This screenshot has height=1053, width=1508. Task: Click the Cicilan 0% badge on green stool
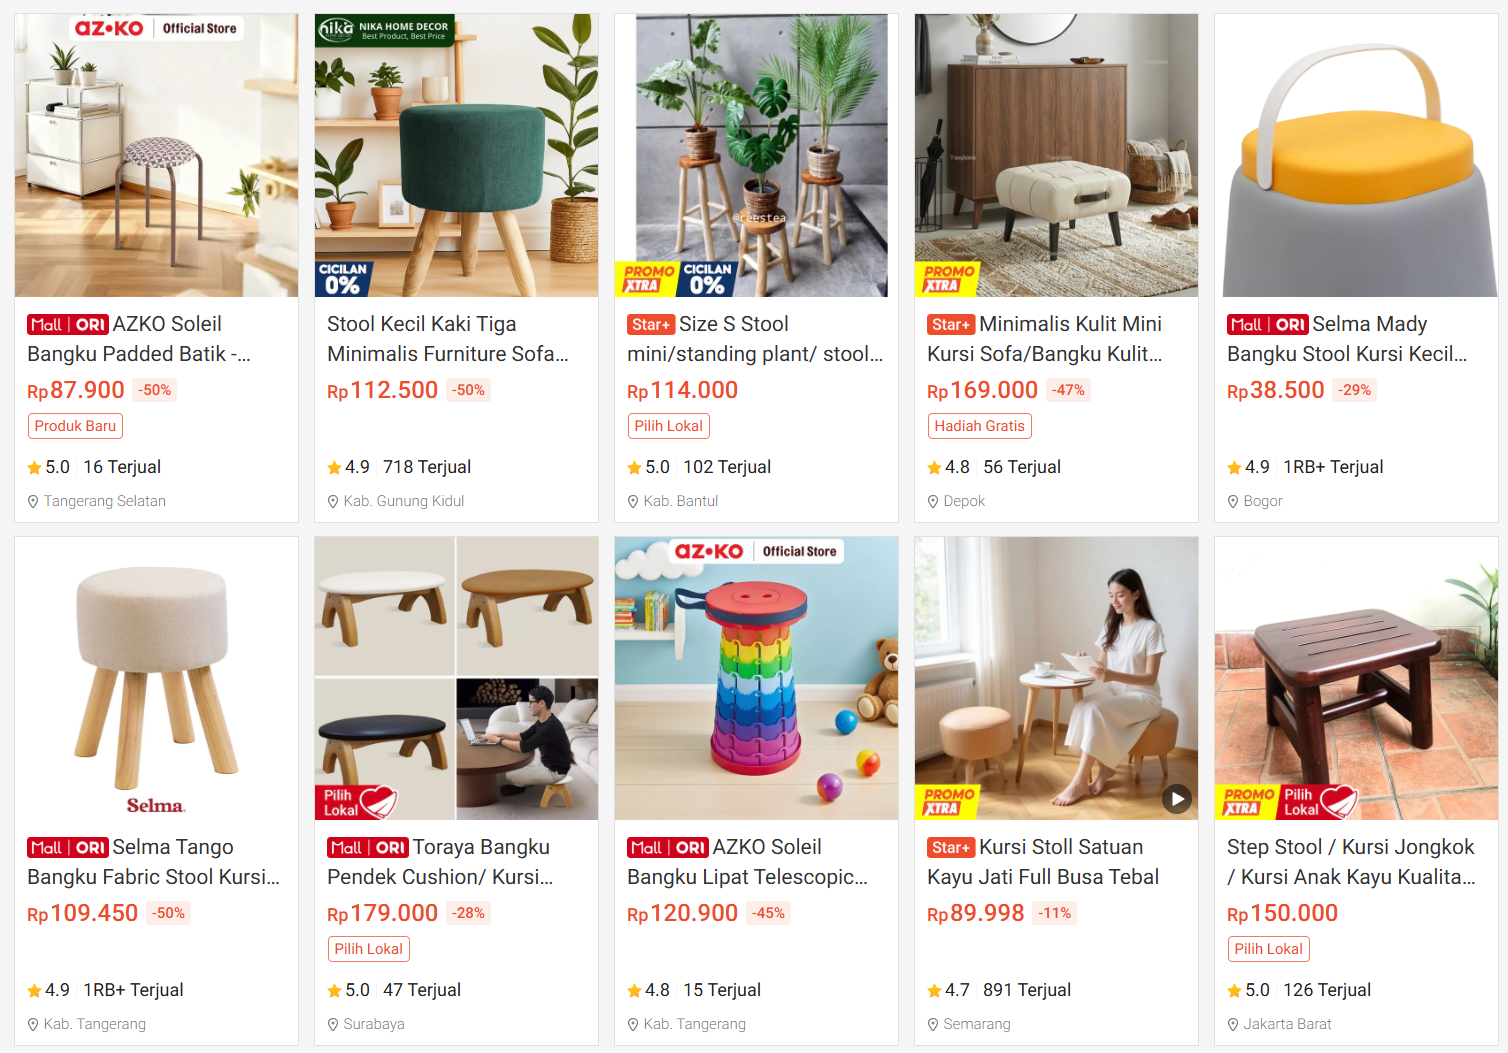(343, 279)
